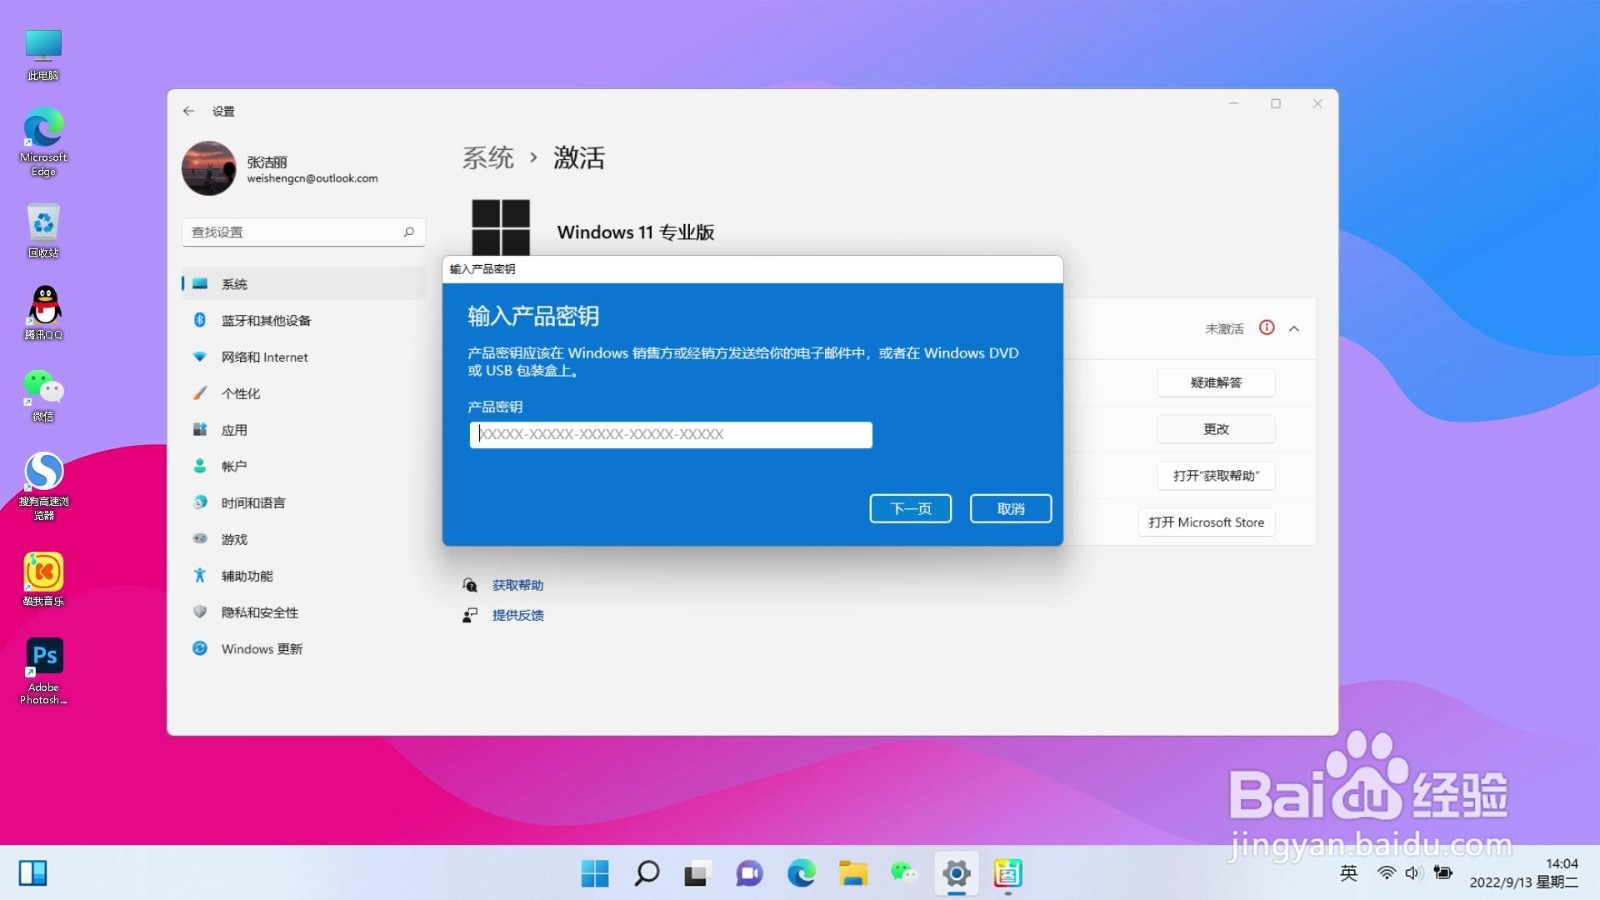Image resolution: width=1600 pixels, height=900 pixels.
Task: Click the red not-activated warning icon
Action: click(x=1267, y=328)
